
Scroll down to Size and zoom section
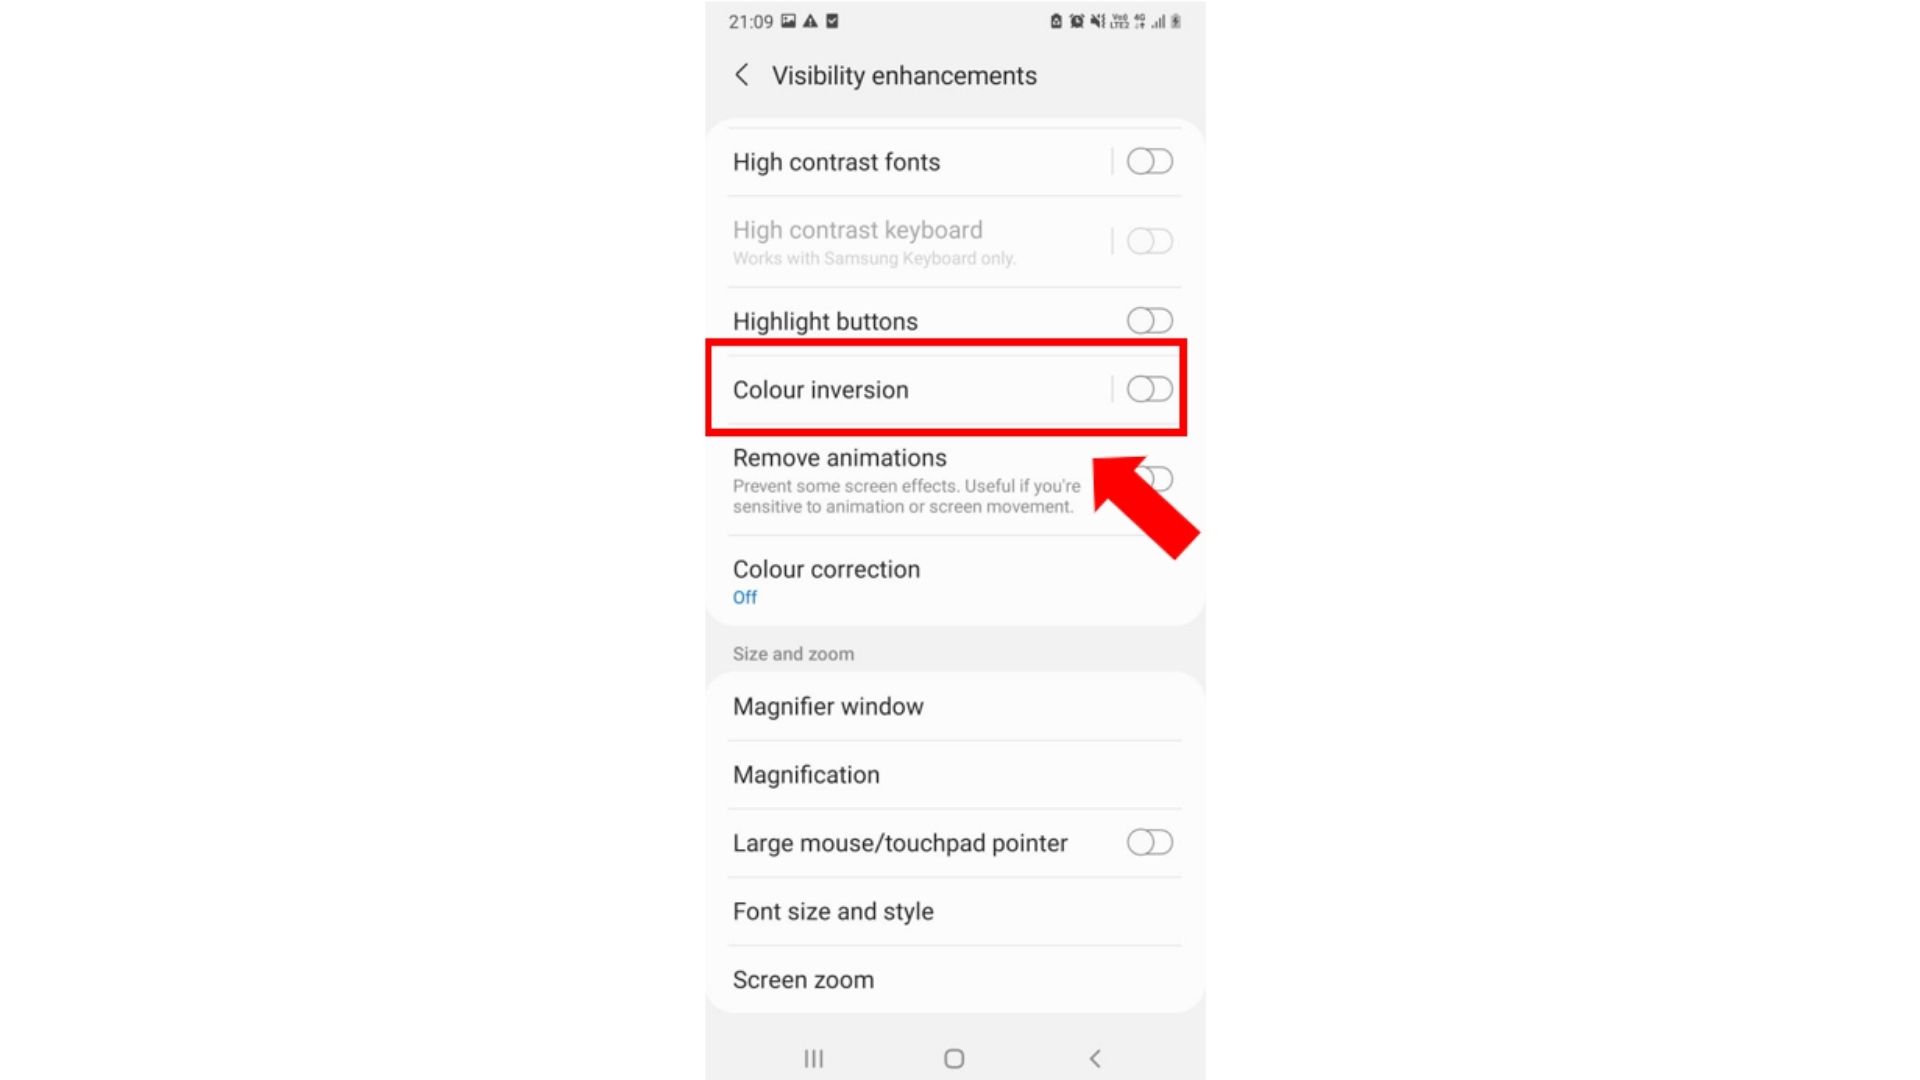pyautogui.click(x=794, y=654)
